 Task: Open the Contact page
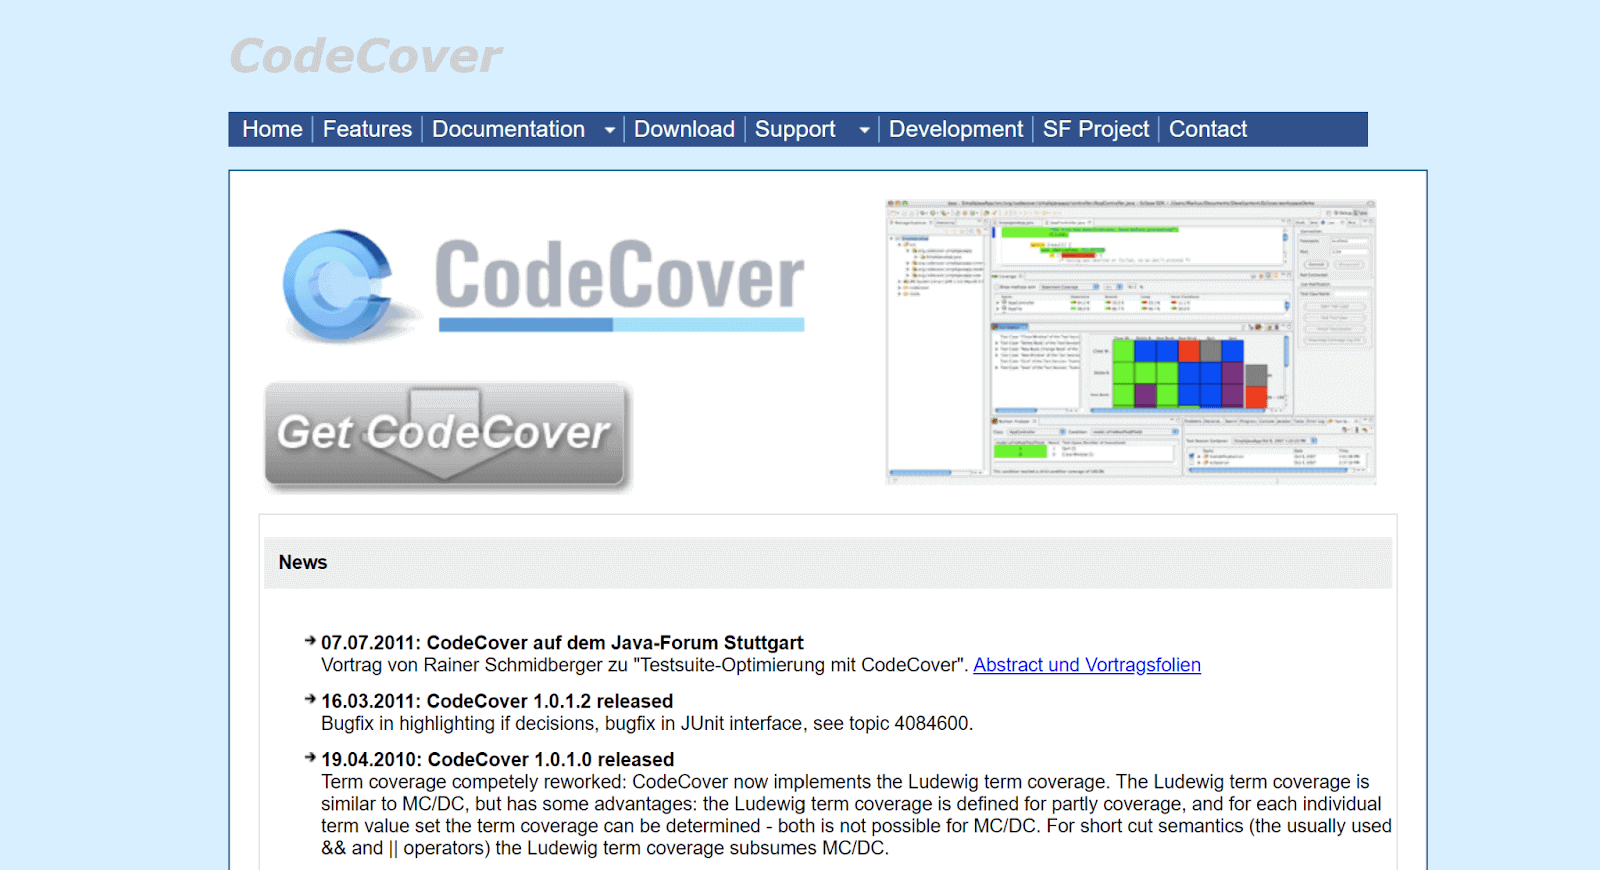point(1208,129)
